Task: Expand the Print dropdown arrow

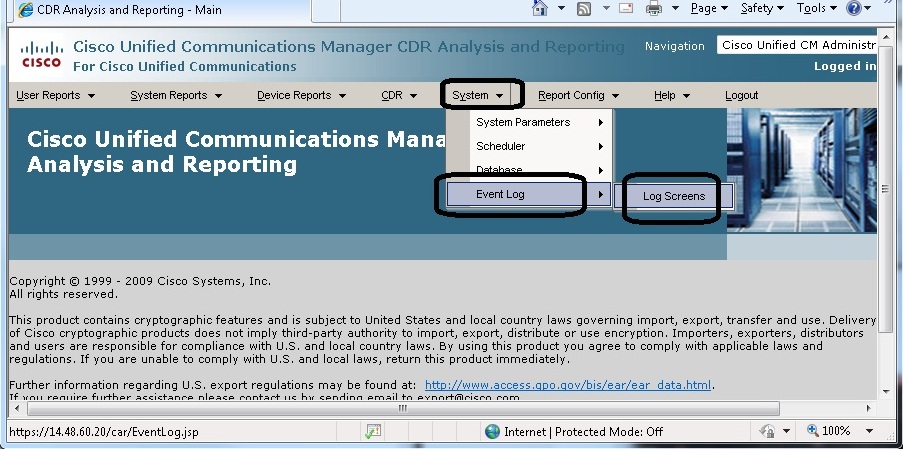Action: pyautogui.click(x=676, y=9)
